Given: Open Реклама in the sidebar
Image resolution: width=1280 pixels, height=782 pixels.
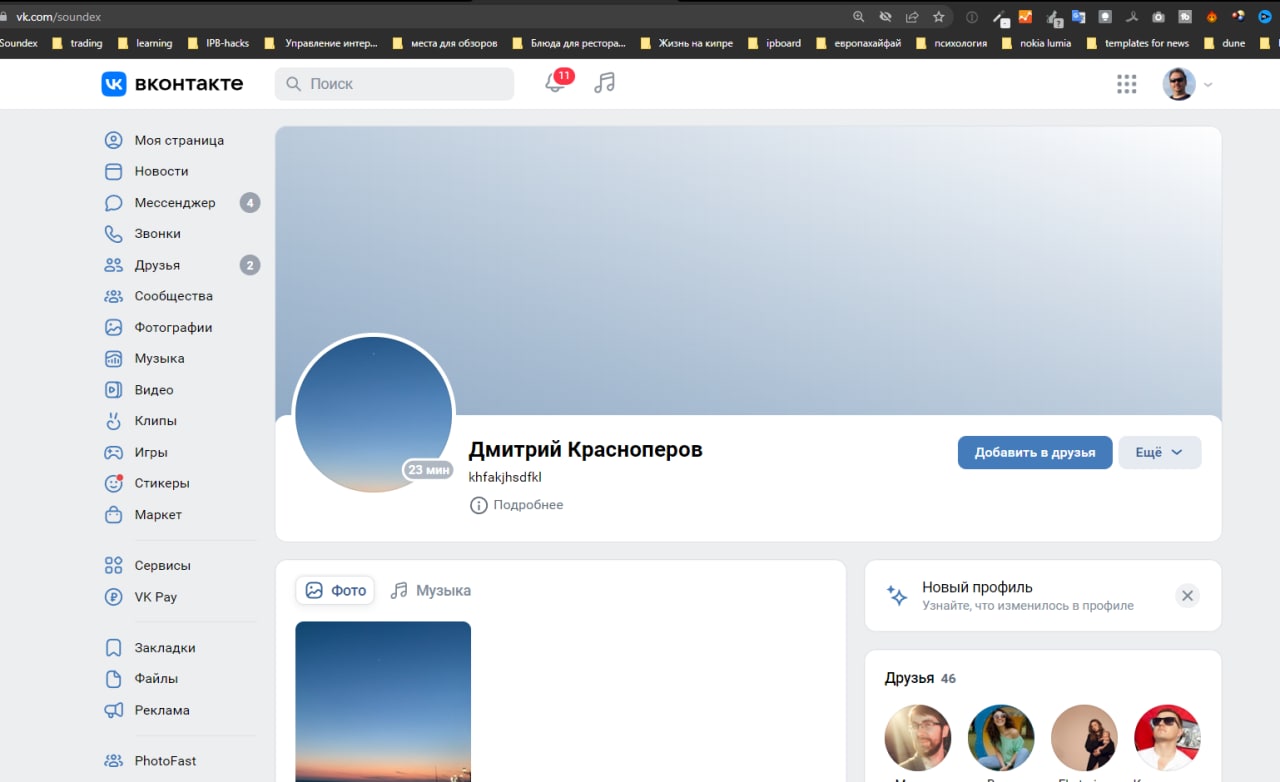Looking at the screenshot, I should 147,710.
